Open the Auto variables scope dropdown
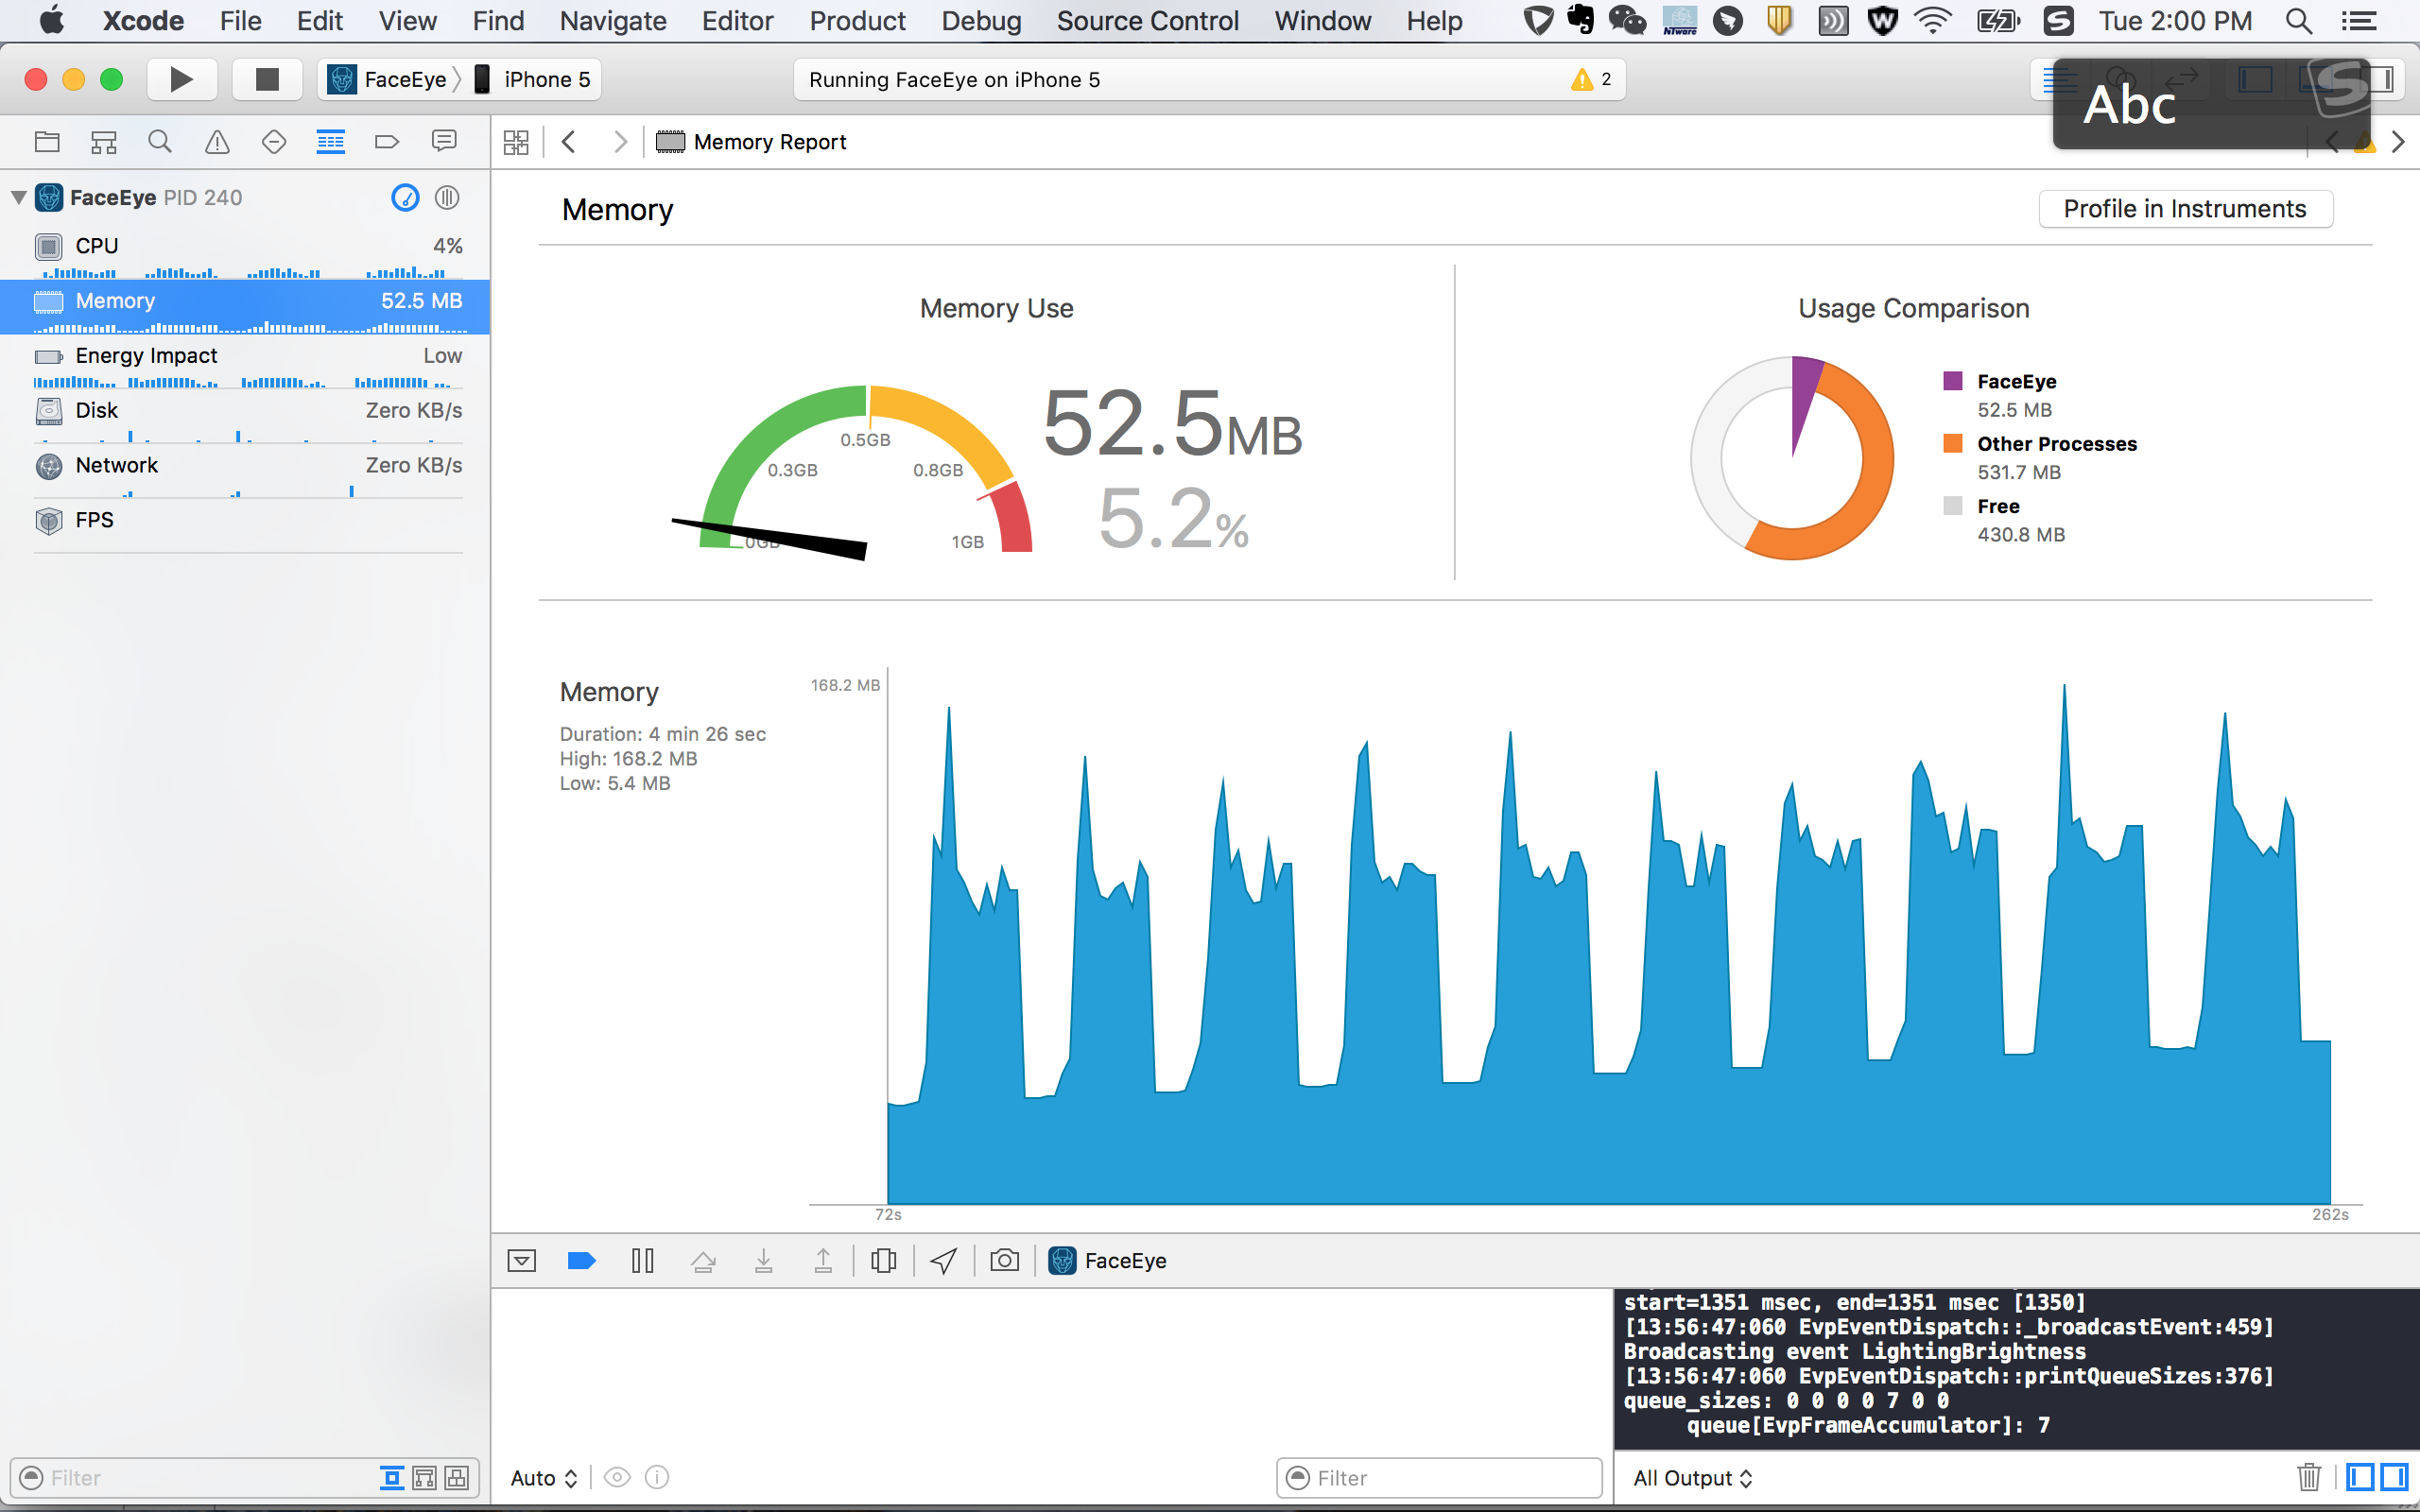Image resolution: width=2420 pixels, height=1512 pixels. tap(543, 1477)
